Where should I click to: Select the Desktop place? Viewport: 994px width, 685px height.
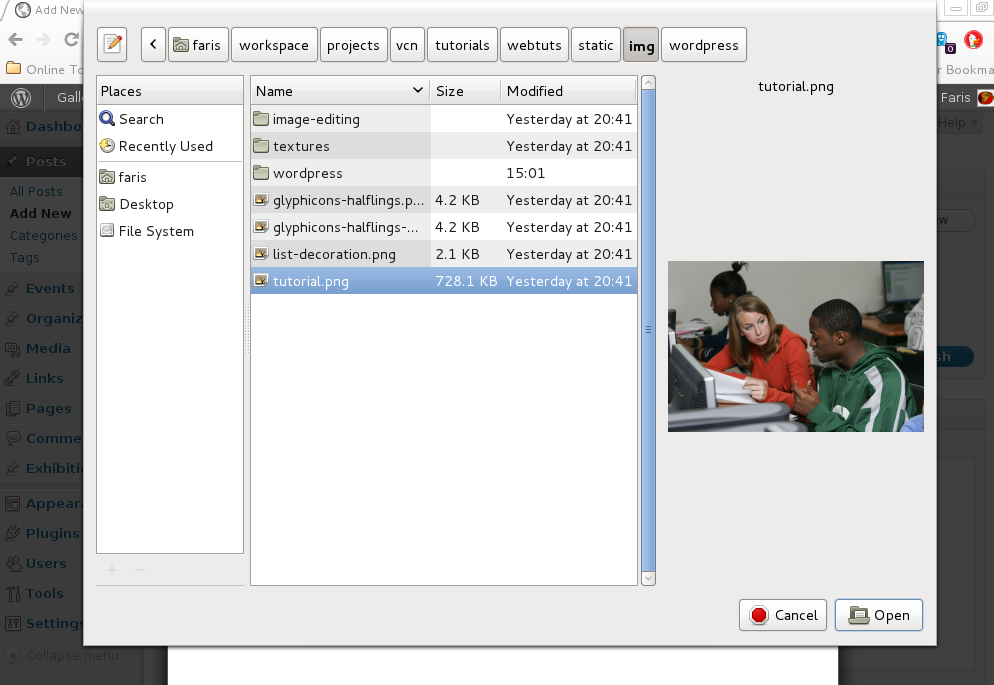(146, 204)
